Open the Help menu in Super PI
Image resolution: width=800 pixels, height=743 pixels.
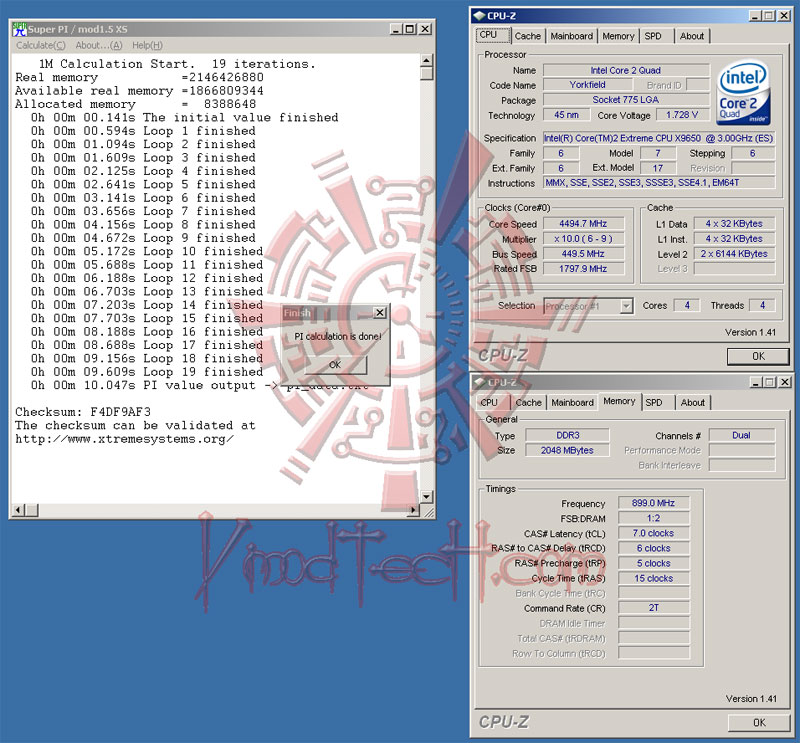point(147,45)
